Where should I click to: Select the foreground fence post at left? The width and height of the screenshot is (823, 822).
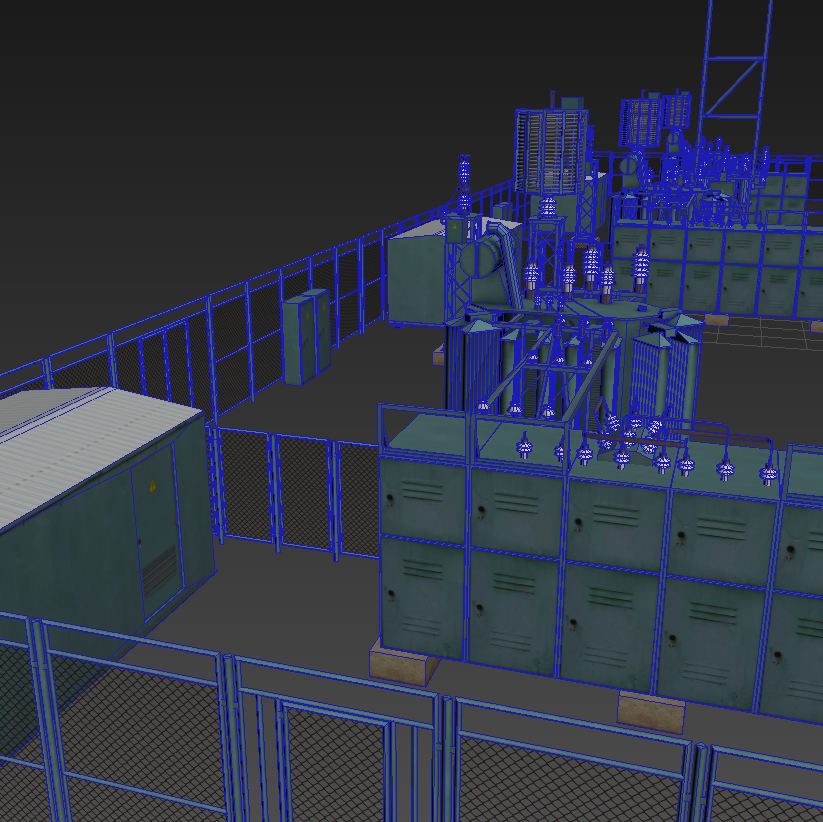50,719
